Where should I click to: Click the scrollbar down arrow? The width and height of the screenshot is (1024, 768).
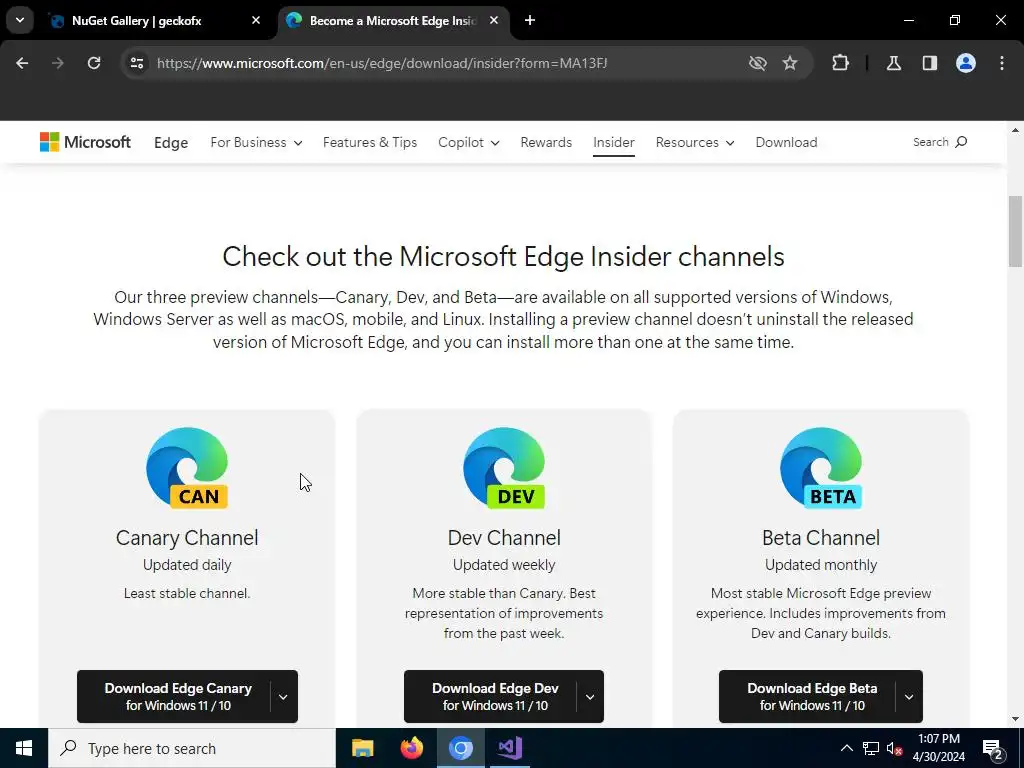(x=1015, y=719)
